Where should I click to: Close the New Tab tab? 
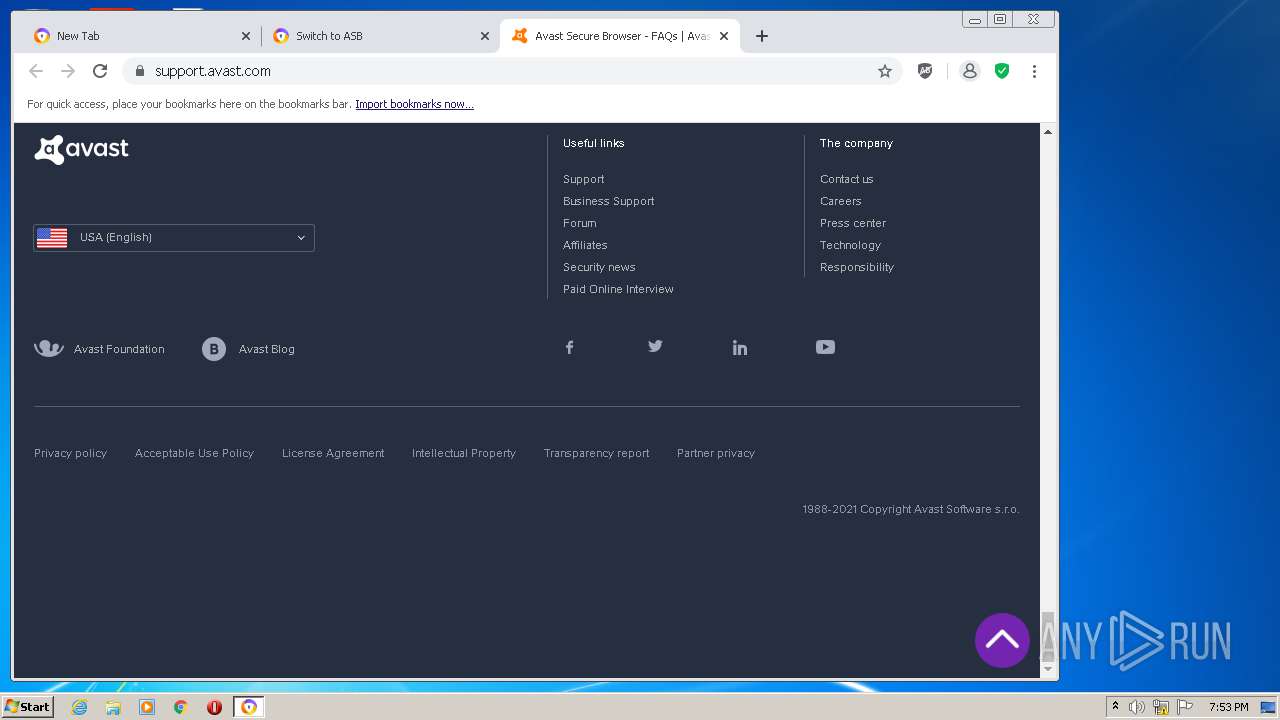tap(246, 36)
